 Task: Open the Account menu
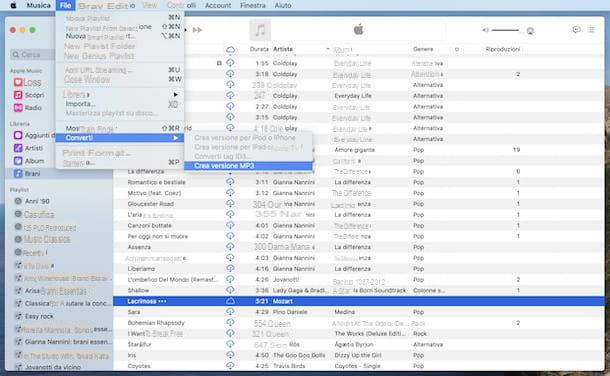(218, 5)
